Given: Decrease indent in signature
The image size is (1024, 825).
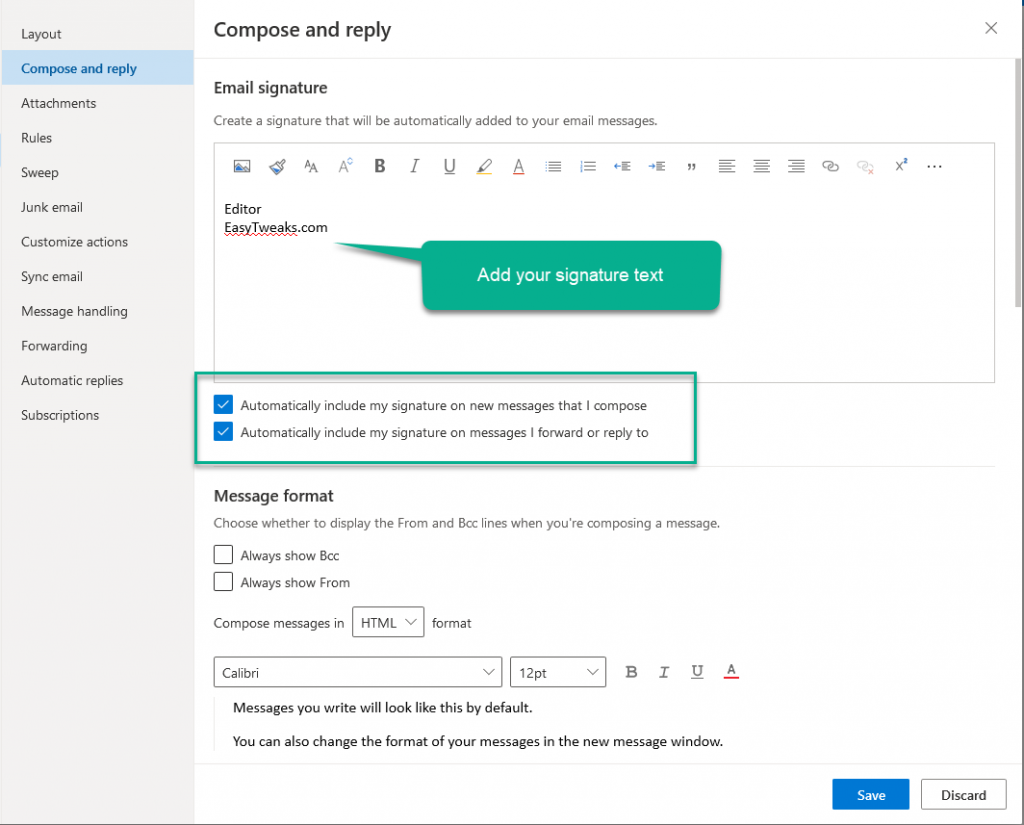Looking at the screenshot, I should coord(622,167).
